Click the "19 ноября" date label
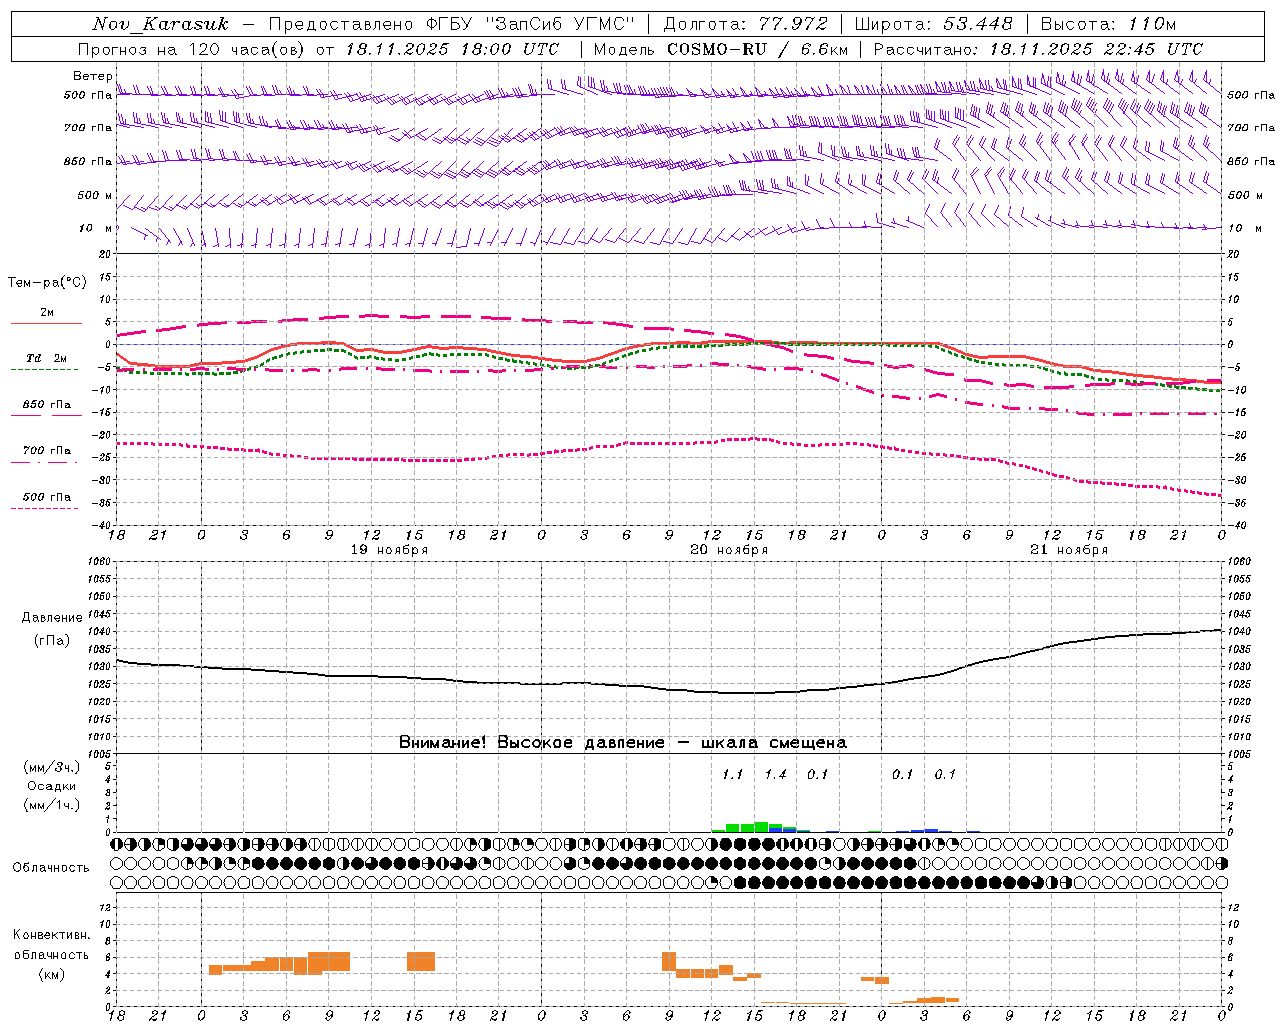This screenshot has width=1280, height=1024. (389, 550)
